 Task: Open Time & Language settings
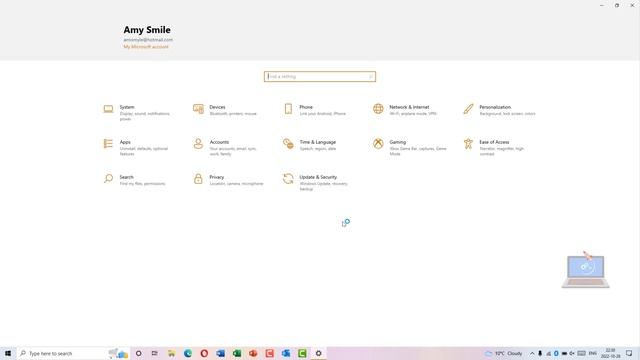[311, 145]
